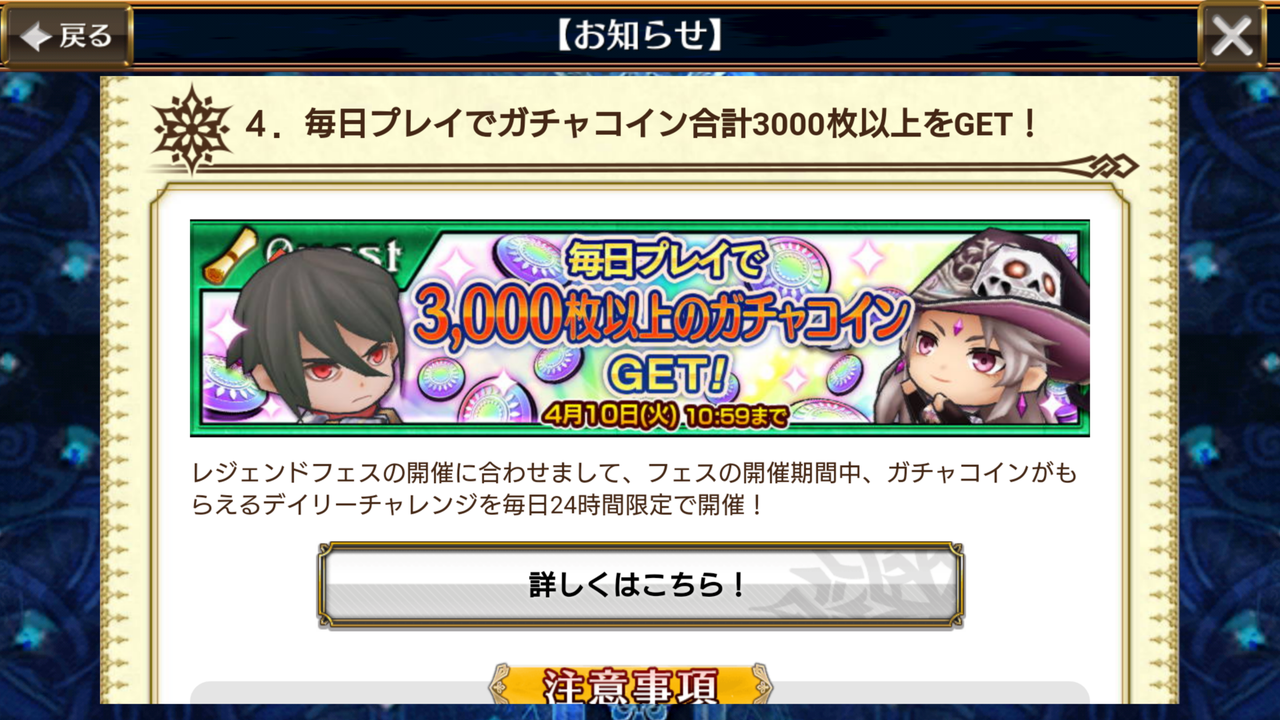Open details via 詳しくはこちら! button
1280x720 pixels.
[x=640, y=585]
